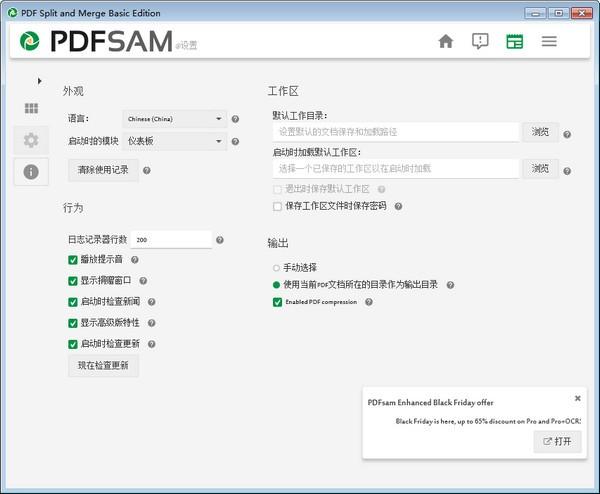
Task: Click the 清除使用记录 button
Action: (103, 170)
